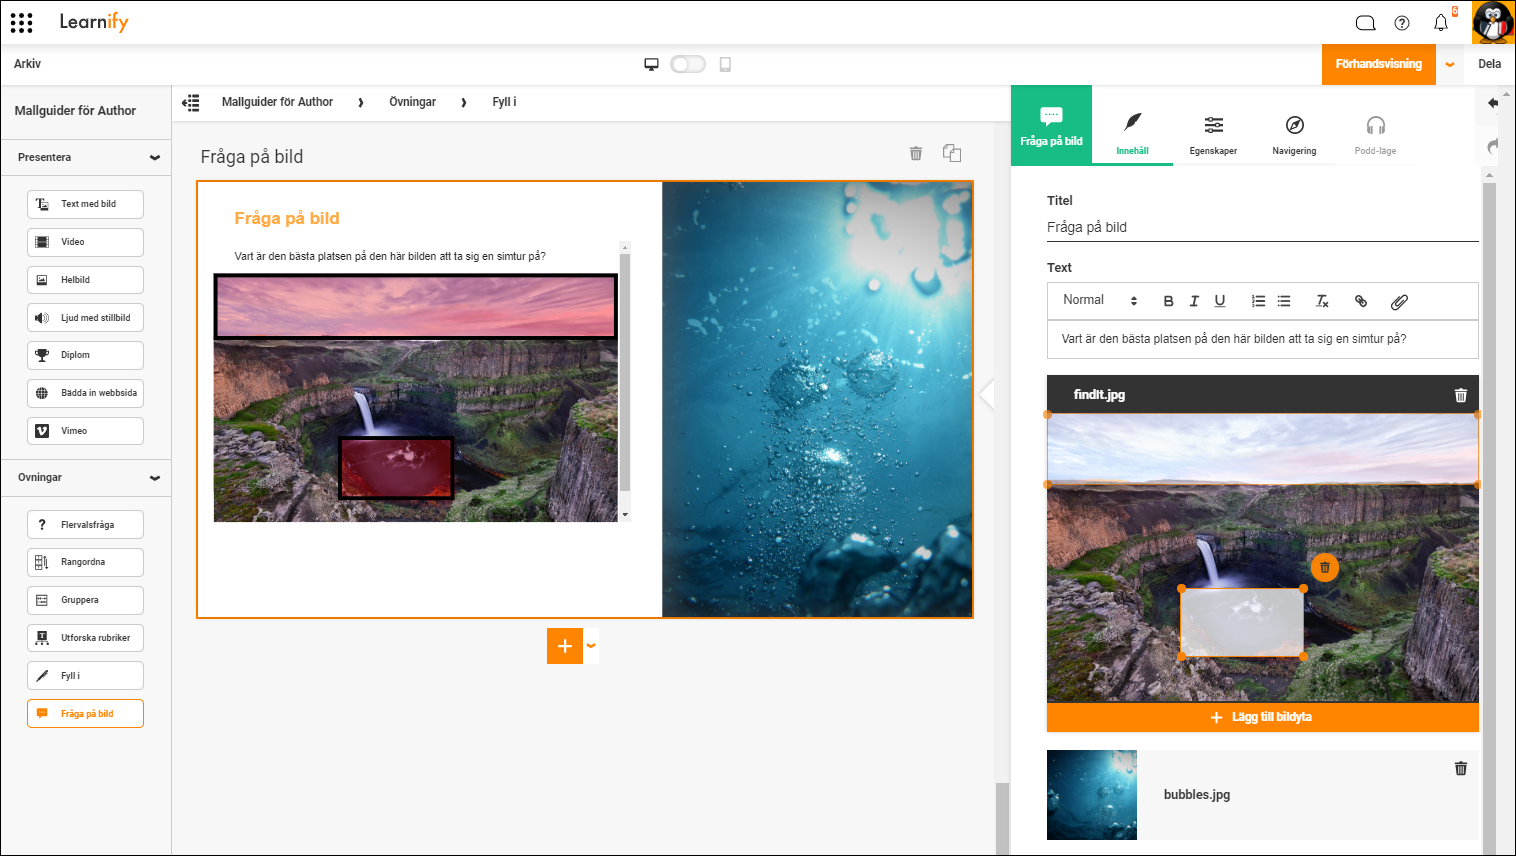Open the notifications bell

[1441, 23]
